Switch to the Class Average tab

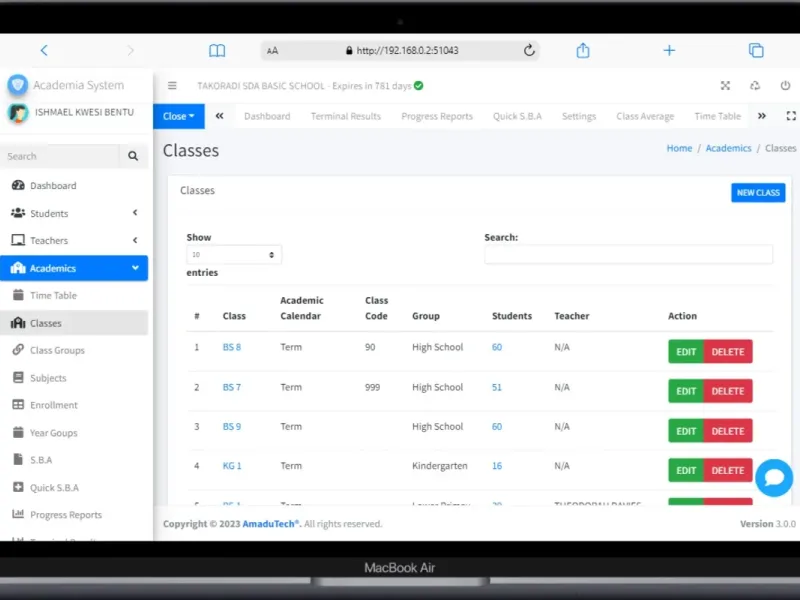pyautogui.click(x=645, y=116)
